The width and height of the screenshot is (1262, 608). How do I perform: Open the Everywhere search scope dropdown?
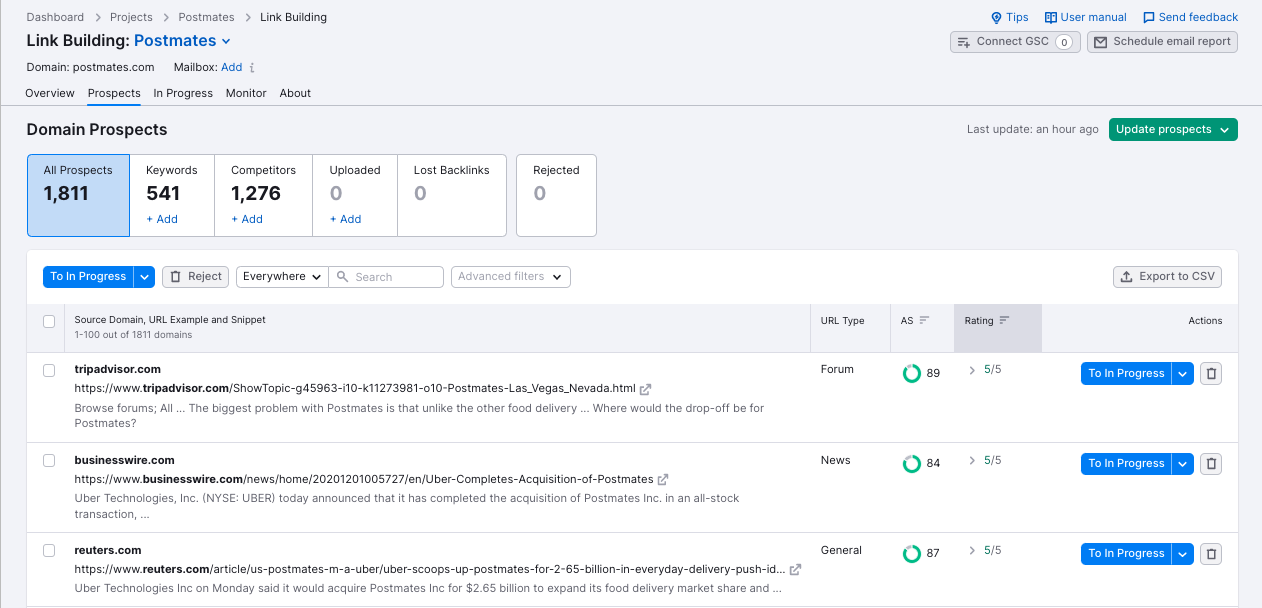282,277
